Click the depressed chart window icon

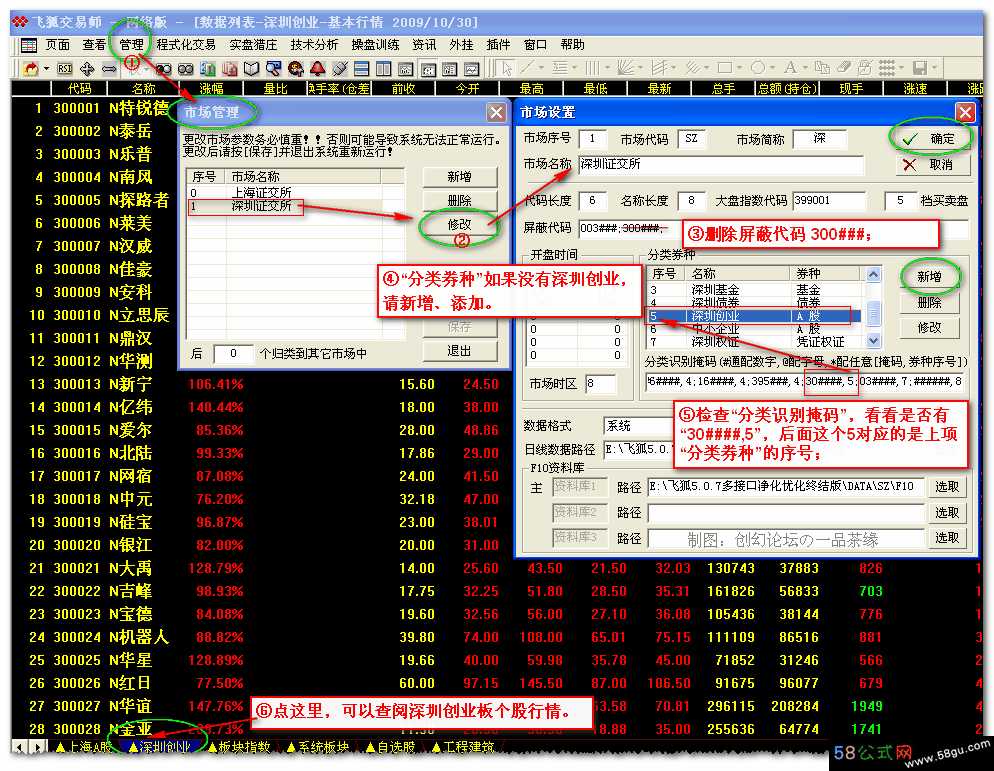click(428, 68)
